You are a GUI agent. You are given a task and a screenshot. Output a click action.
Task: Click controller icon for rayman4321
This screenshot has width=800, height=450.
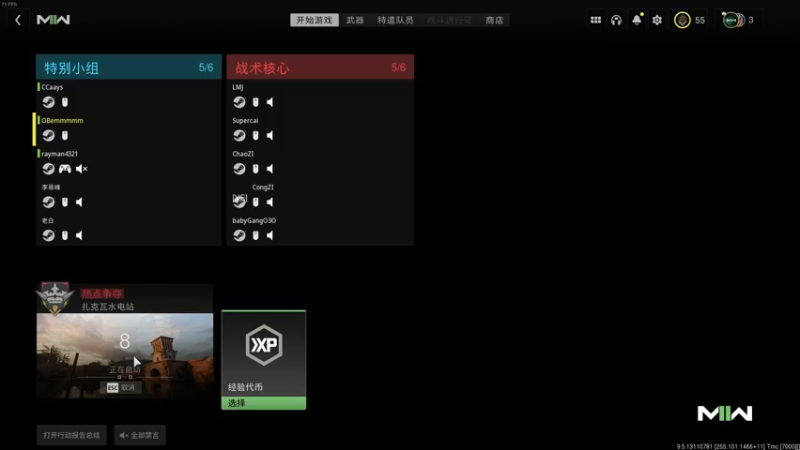(x=65, y=168)
